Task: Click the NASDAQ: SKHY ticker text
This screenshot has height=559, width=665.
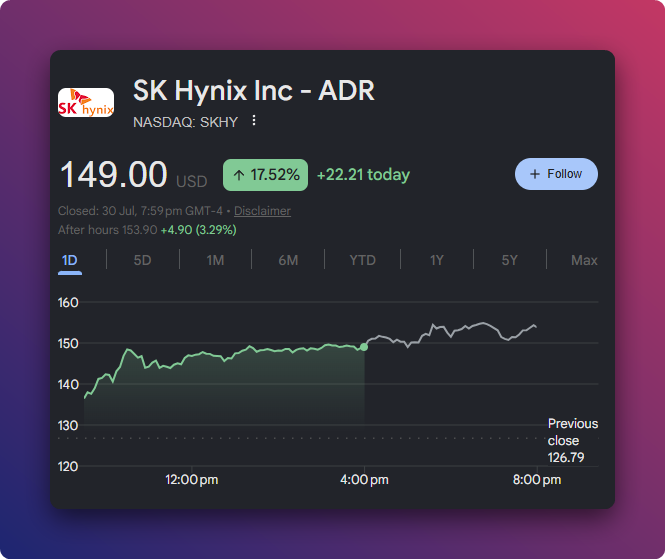Action: [x=185, y=122]
